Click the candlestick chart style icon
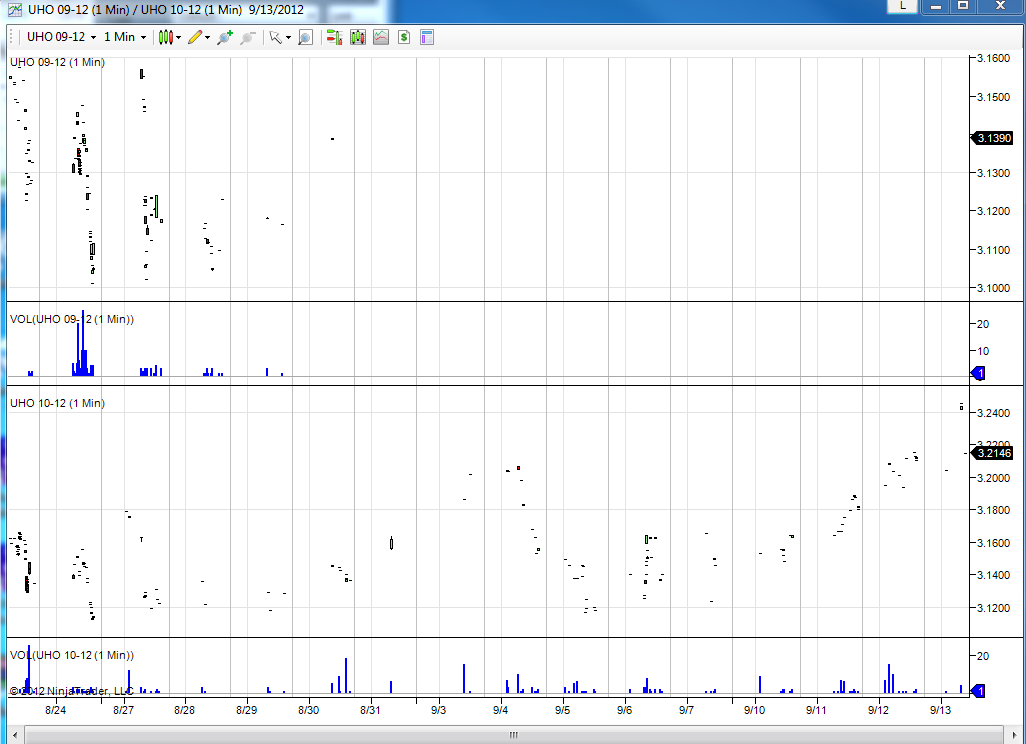The image size is (1026, 744). (166, 37)
